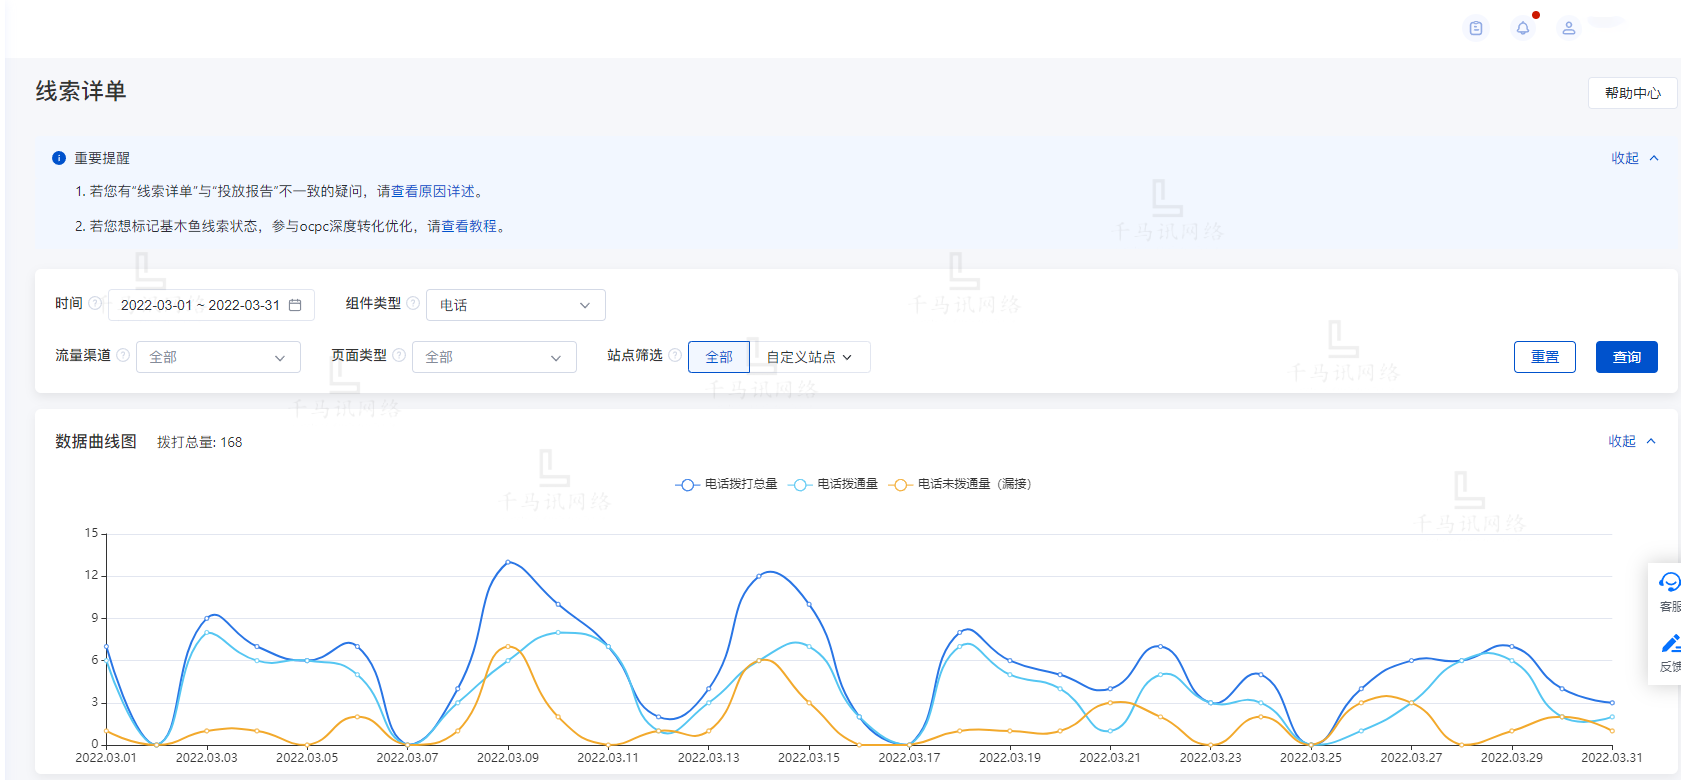
Task: Toggle 电话拨打总量 legend series
Action: point(727,484)
